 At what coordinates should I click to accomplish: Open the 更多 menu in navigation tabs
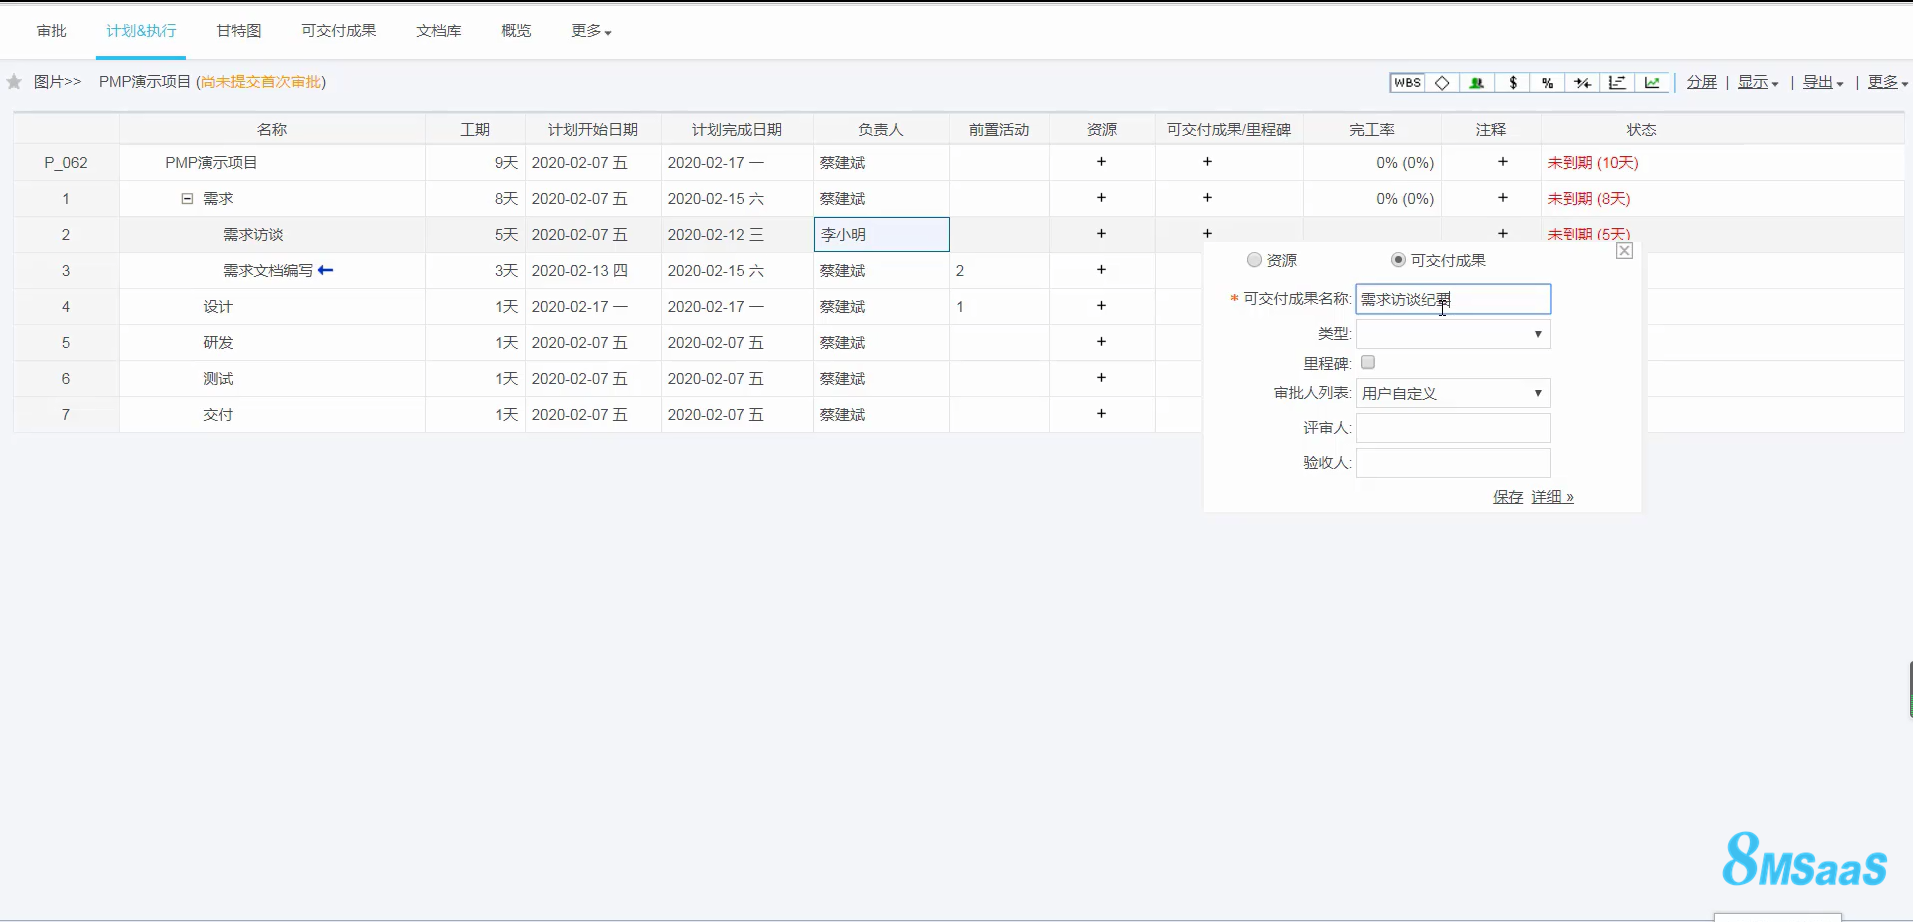[x=591, y=31]
